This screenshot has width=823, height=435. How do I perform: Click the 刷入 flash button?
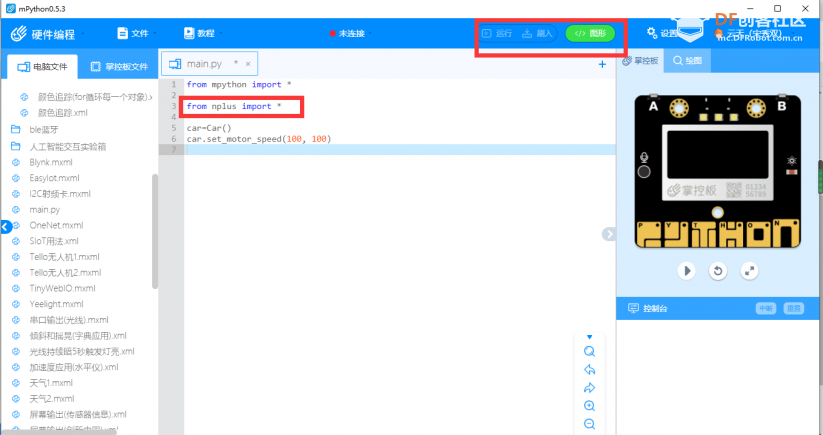pos(537,34)
